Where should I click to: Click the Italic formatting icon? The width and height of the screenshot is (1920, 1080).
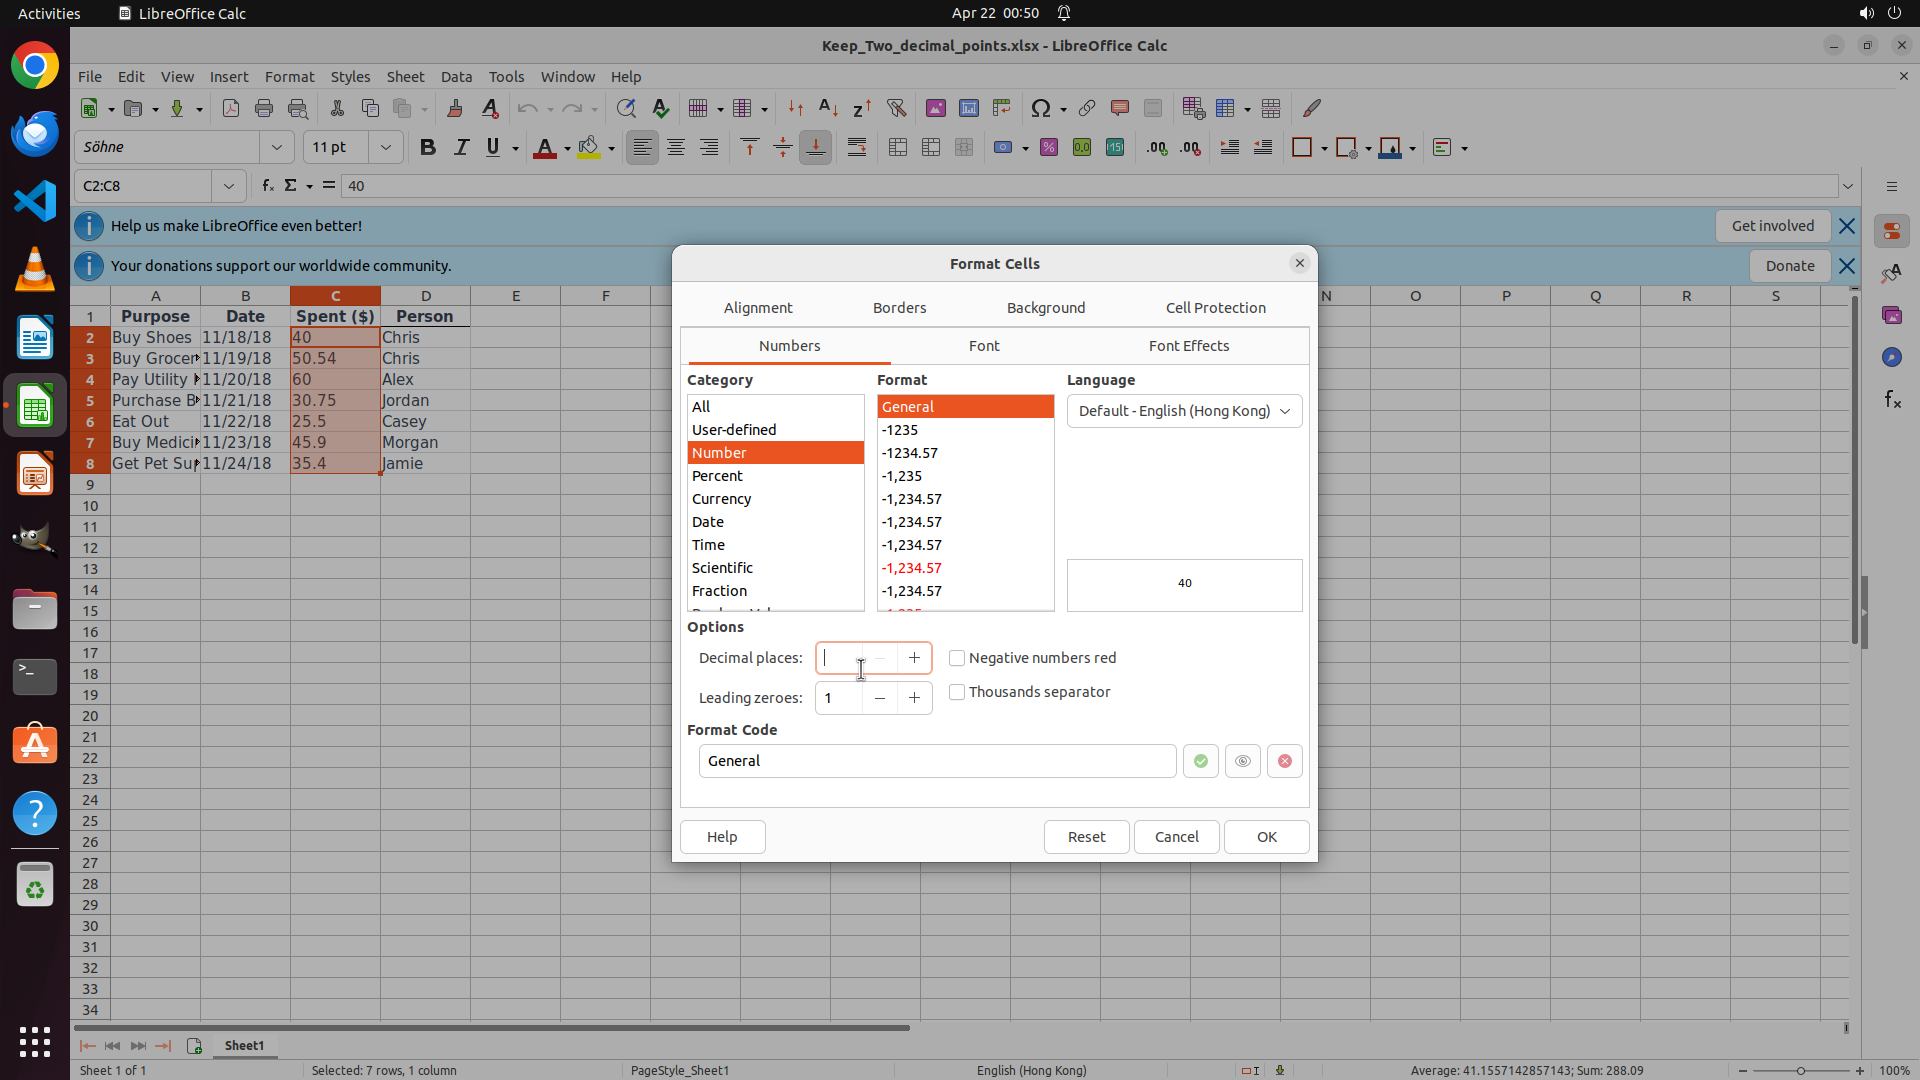point(461,147)
